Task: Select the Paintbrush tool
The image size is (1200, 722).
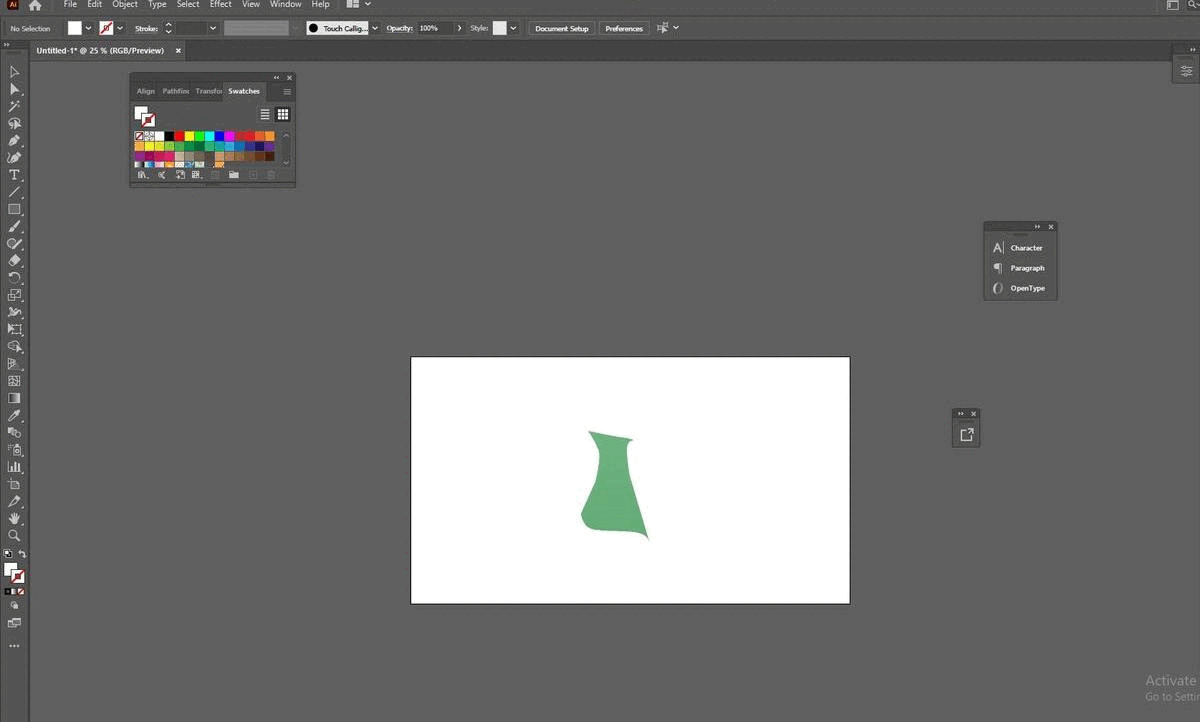Action: pyautogui.click(x=14, y=226)
